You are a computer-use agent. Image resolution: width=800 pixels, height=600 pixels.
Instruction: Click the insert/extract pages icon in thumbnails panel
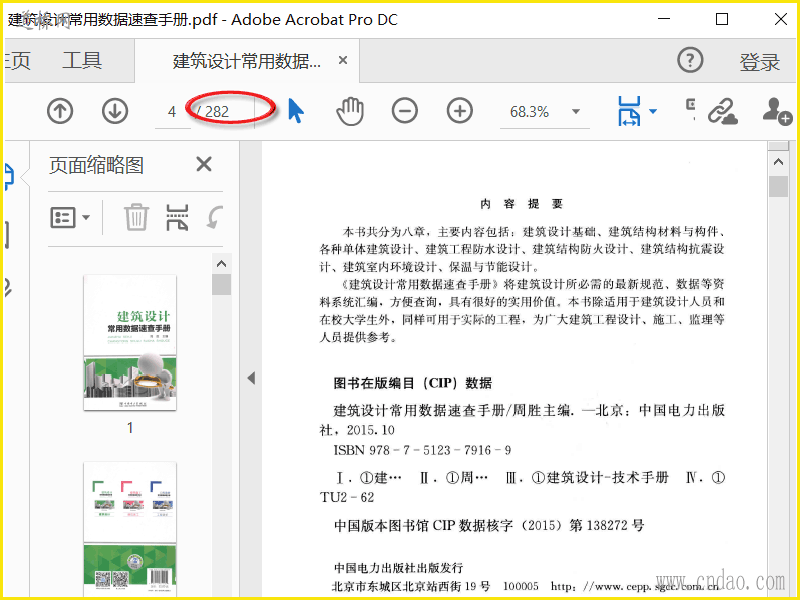click(x=177, y=217)
